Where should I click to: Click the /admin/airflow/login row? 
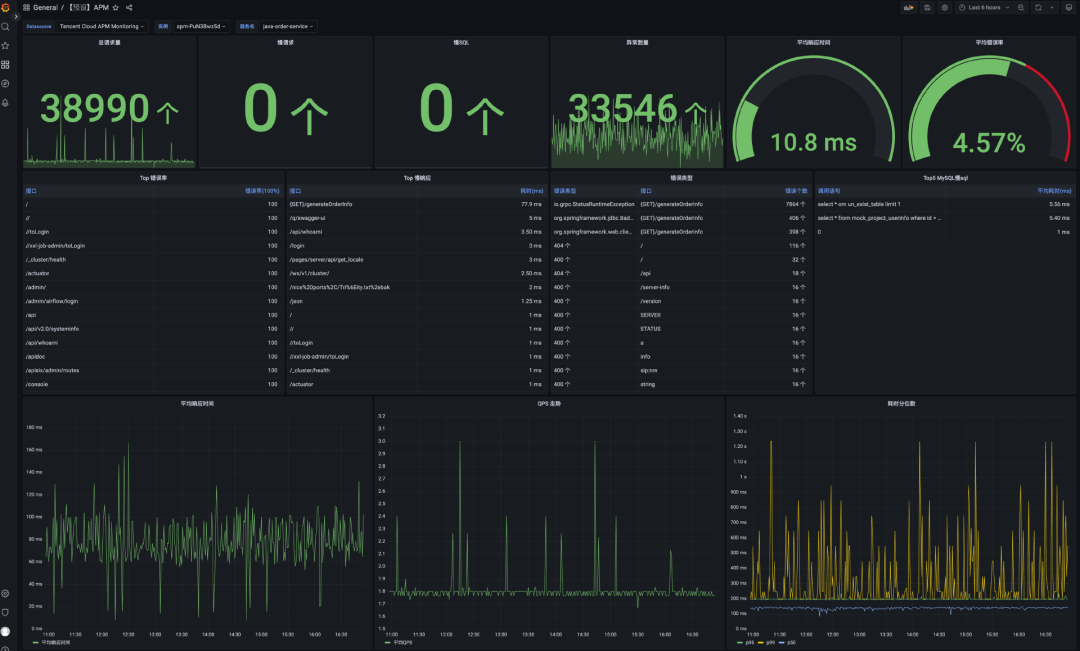[153, 301]
